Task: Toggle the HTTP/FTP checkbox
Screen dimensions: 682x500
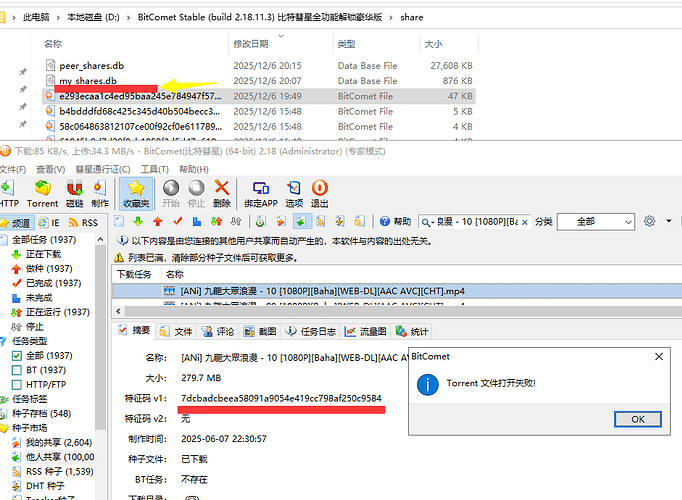Action: coord(17,384)
